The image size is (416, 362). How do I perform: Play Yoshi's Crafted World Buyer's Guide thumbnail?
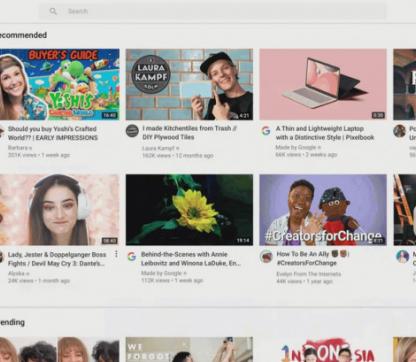[60, 84]
